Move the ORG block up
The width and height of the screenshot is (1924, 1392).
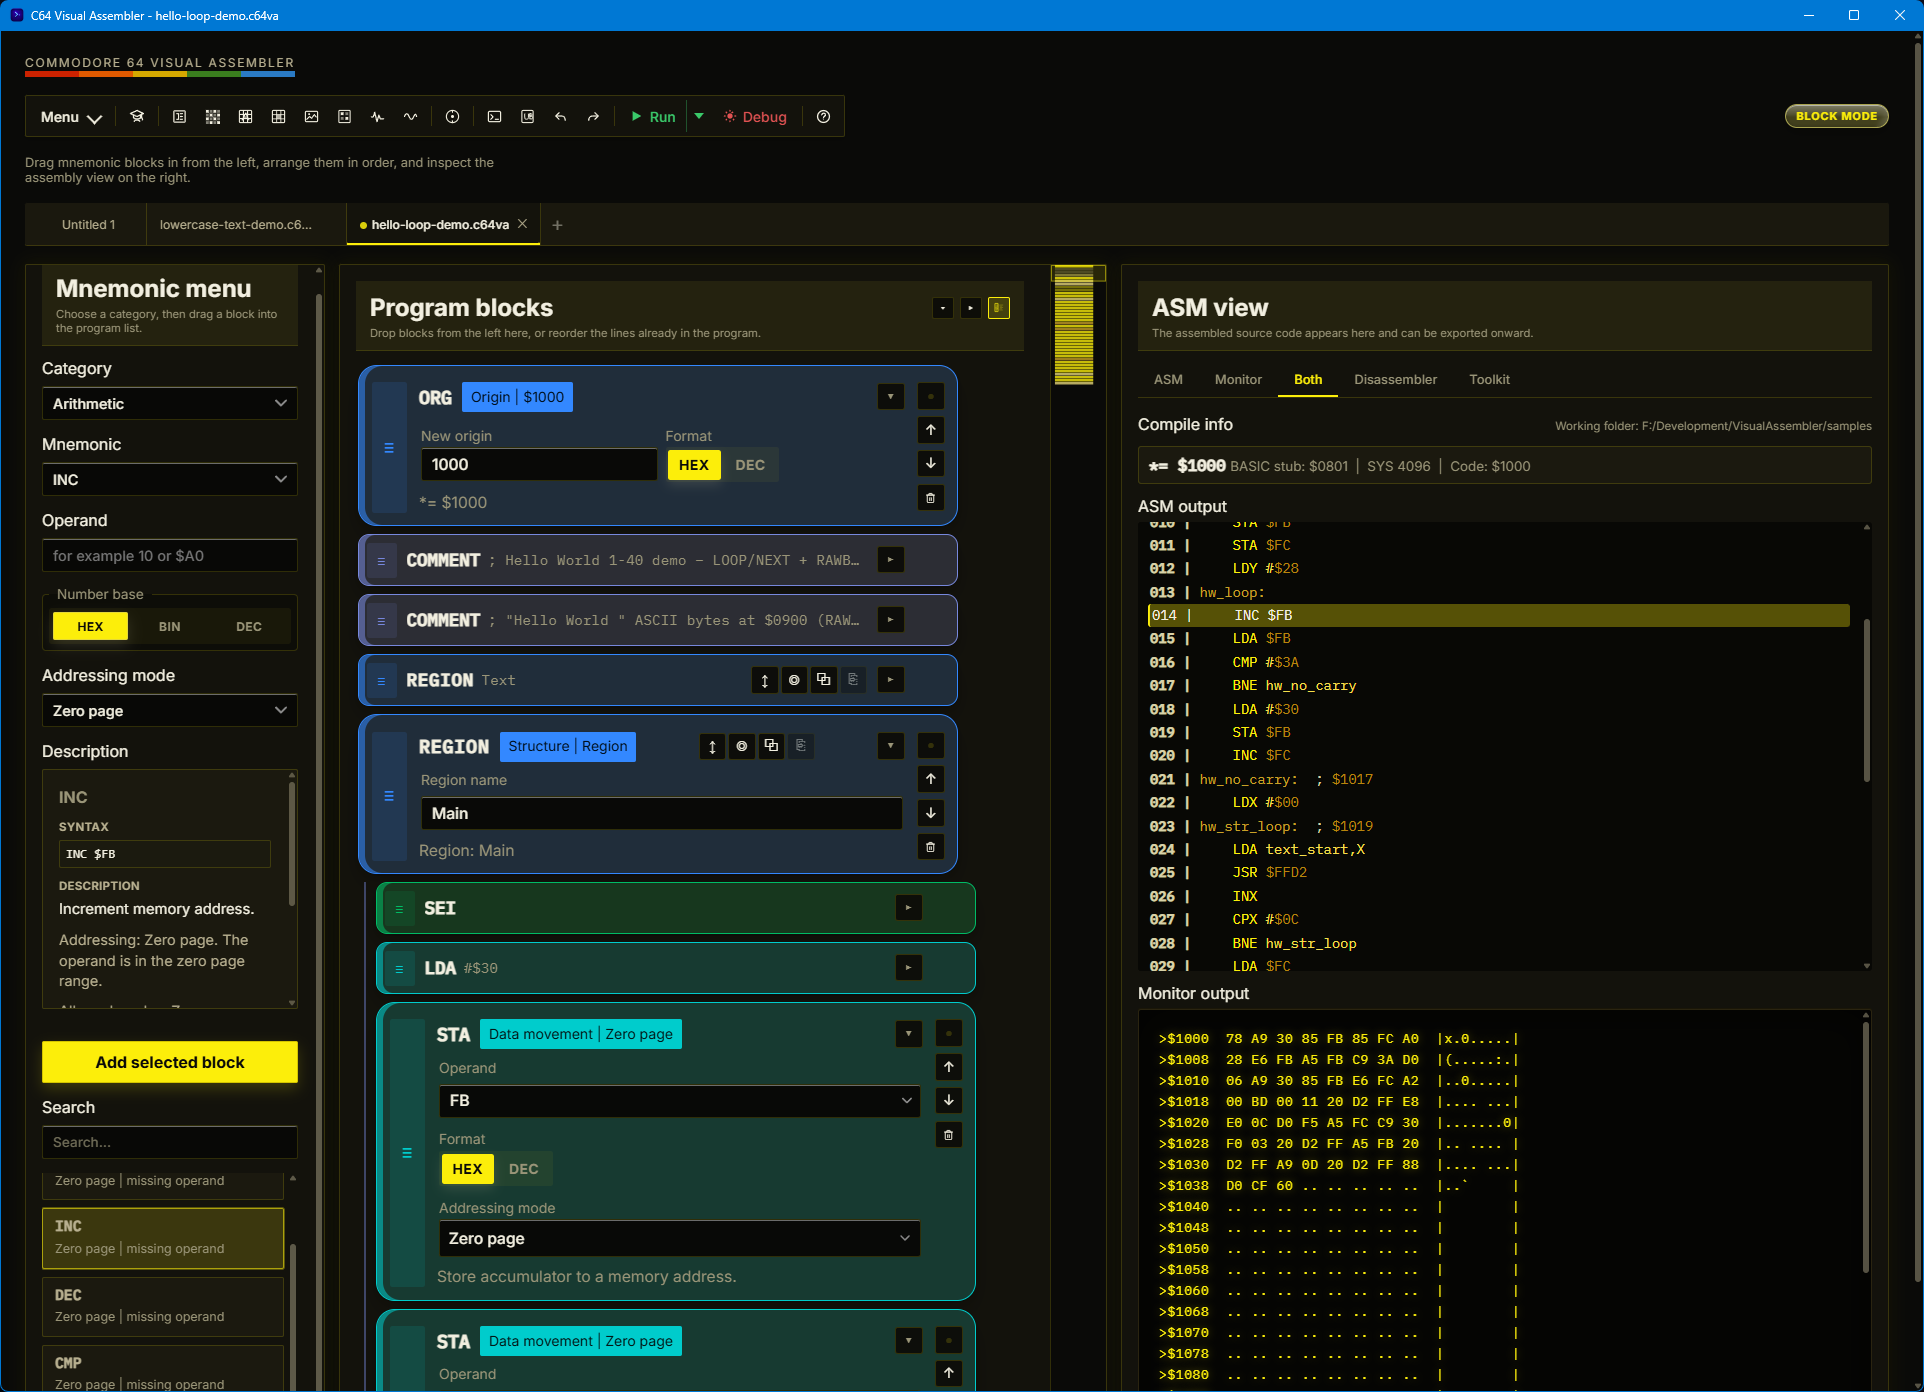point(930,430)
